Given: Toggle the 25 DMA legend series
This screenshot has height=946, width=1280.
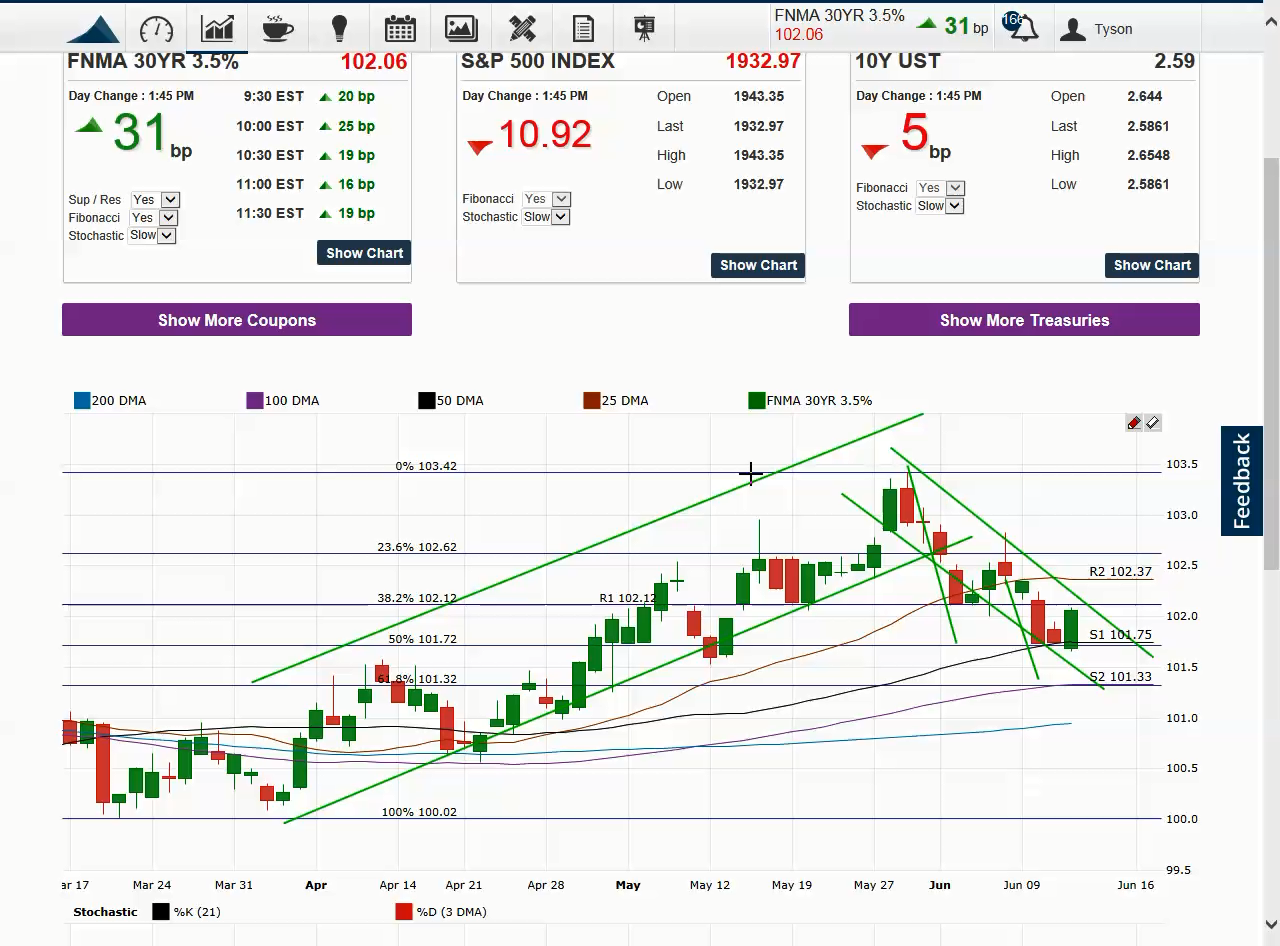Looking at the screenshot, I should pyautogui.click(x=591, y=401).
